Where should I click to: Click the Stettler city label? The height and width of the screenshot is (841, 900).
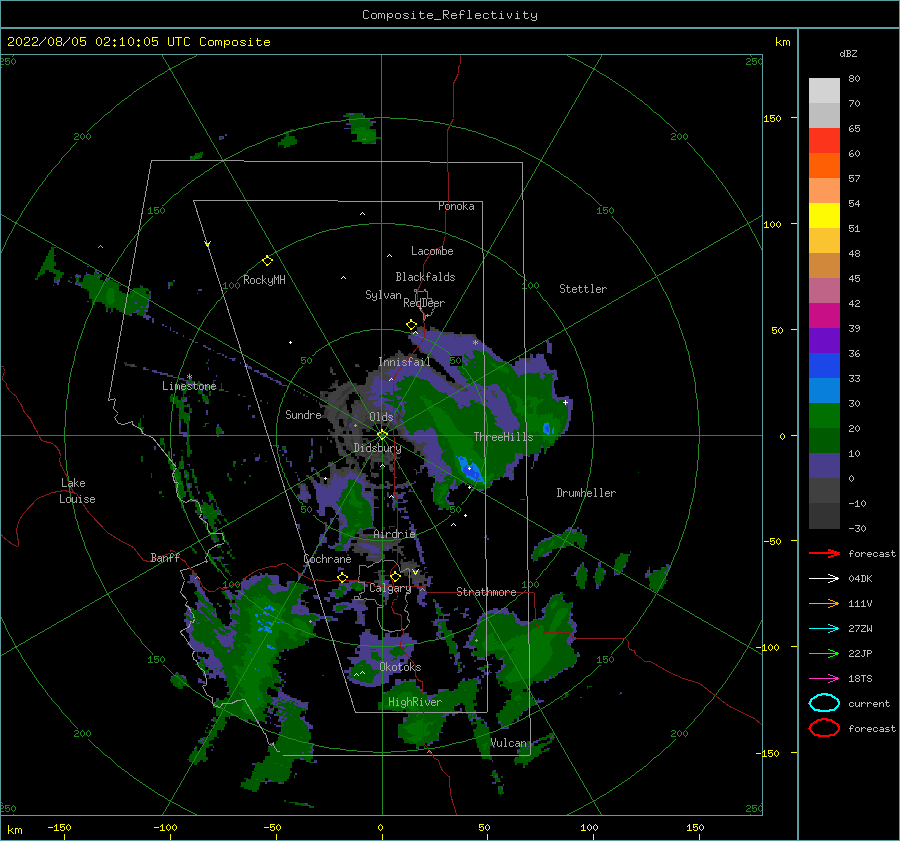pos(583,289)
